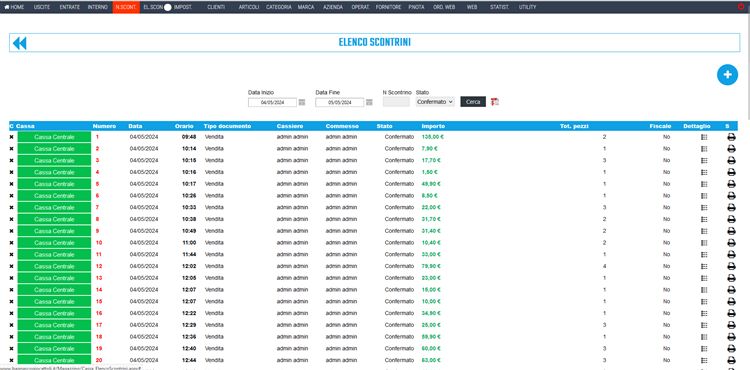Click Cassa Centrale button for receipt 11
Screen dimensions: 750x370
point(55,254)
